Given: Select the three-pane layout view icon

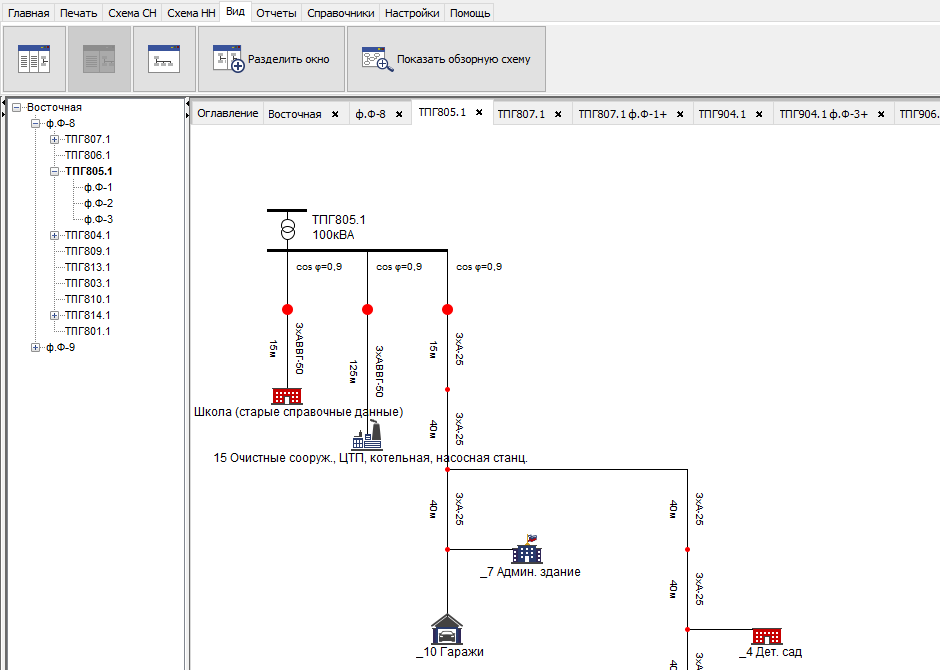Looking at the screenshot, I should coord(34,59).
